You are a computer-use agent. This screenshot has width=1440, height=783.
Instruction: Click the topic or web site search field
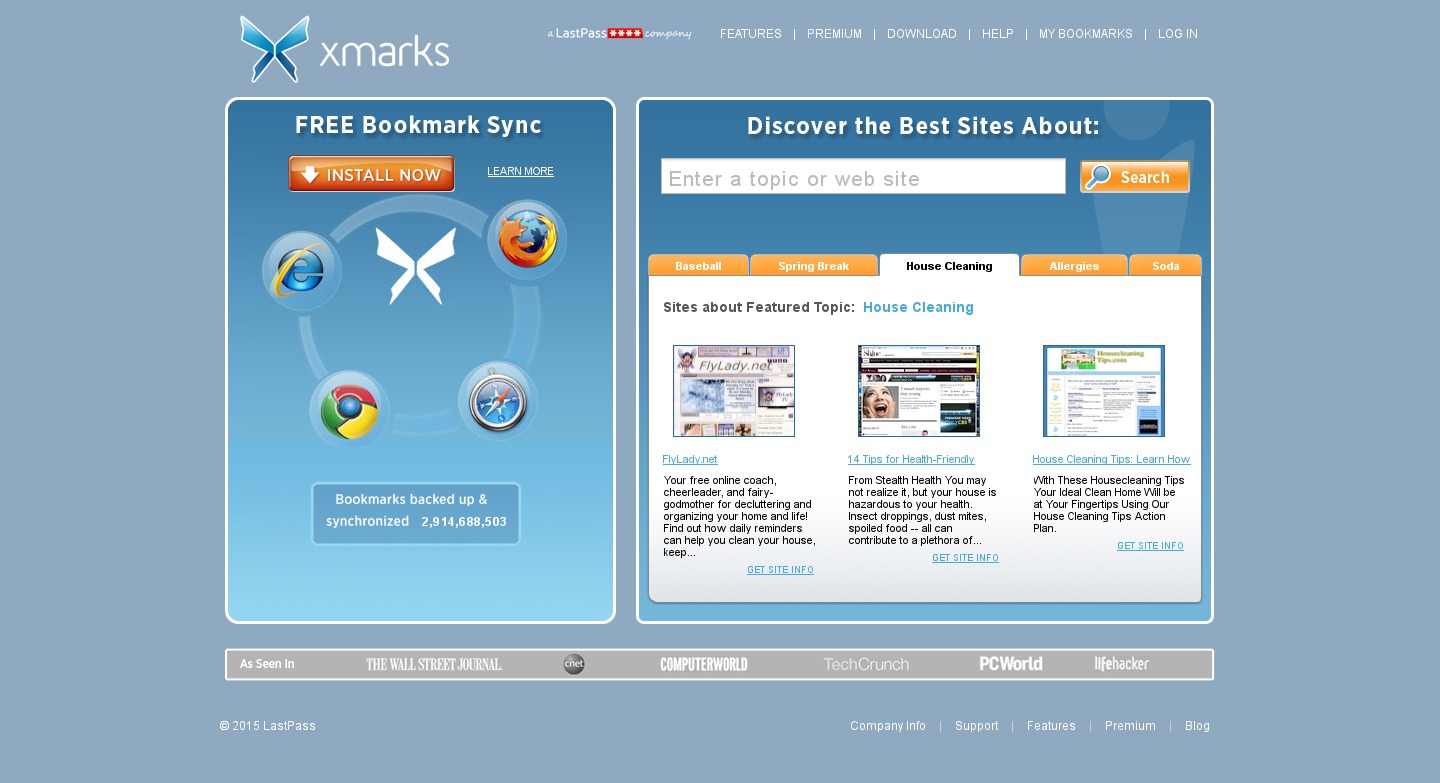coord(863,177)
